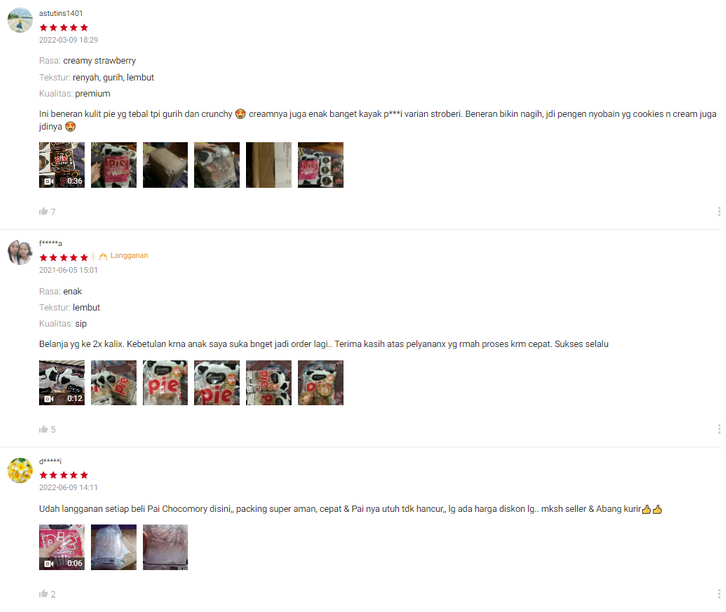Play the 0:36 review video
726x612 pixels.
point(62,165)
